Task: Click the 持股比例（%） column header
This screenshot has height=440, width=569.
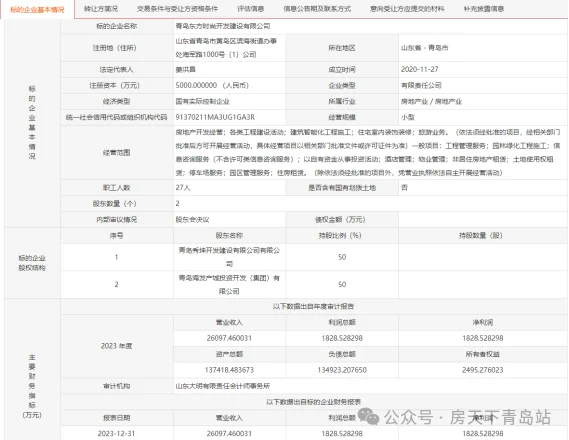Action: pos(342,235)
